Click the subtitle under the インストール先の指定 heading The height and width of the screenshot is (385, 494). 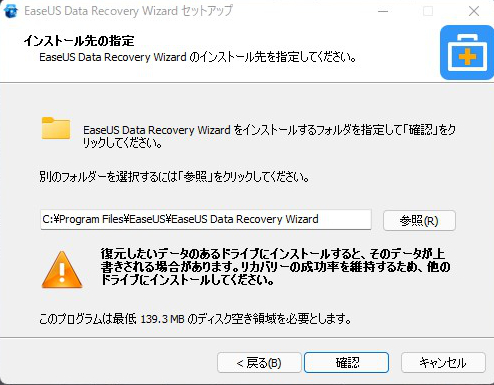[x=198, y=57]
